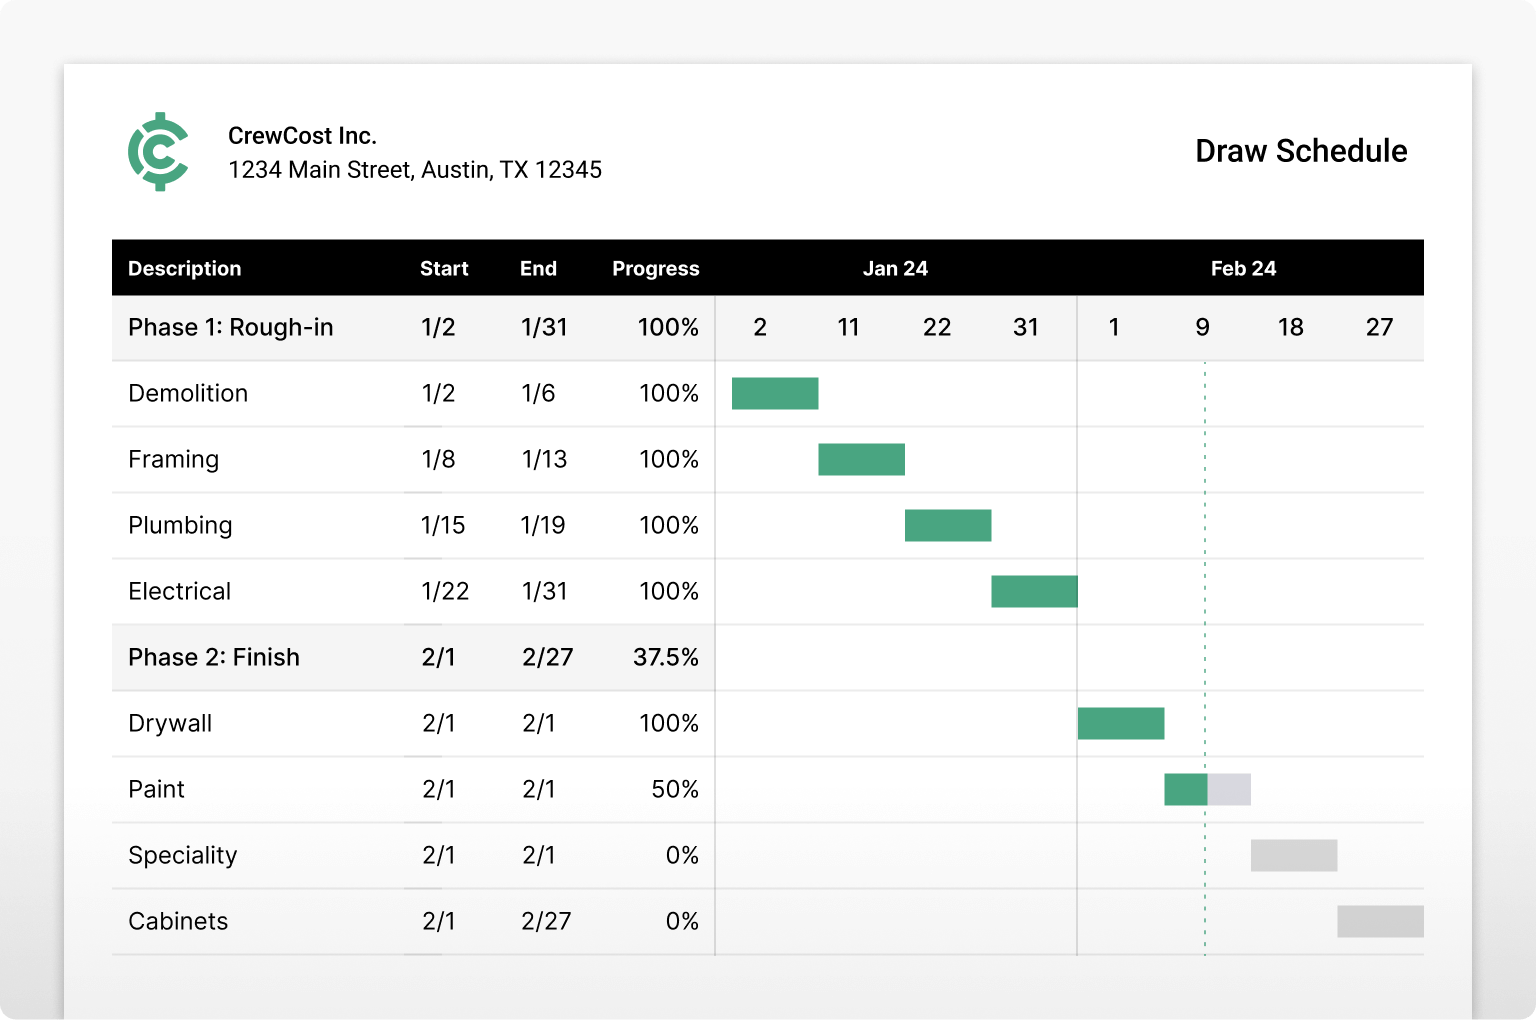The width and height of the screenshot is (1536, 1020).
Task: Click the Austin address line
Action: pyautogui.click(x=415, y=170)
